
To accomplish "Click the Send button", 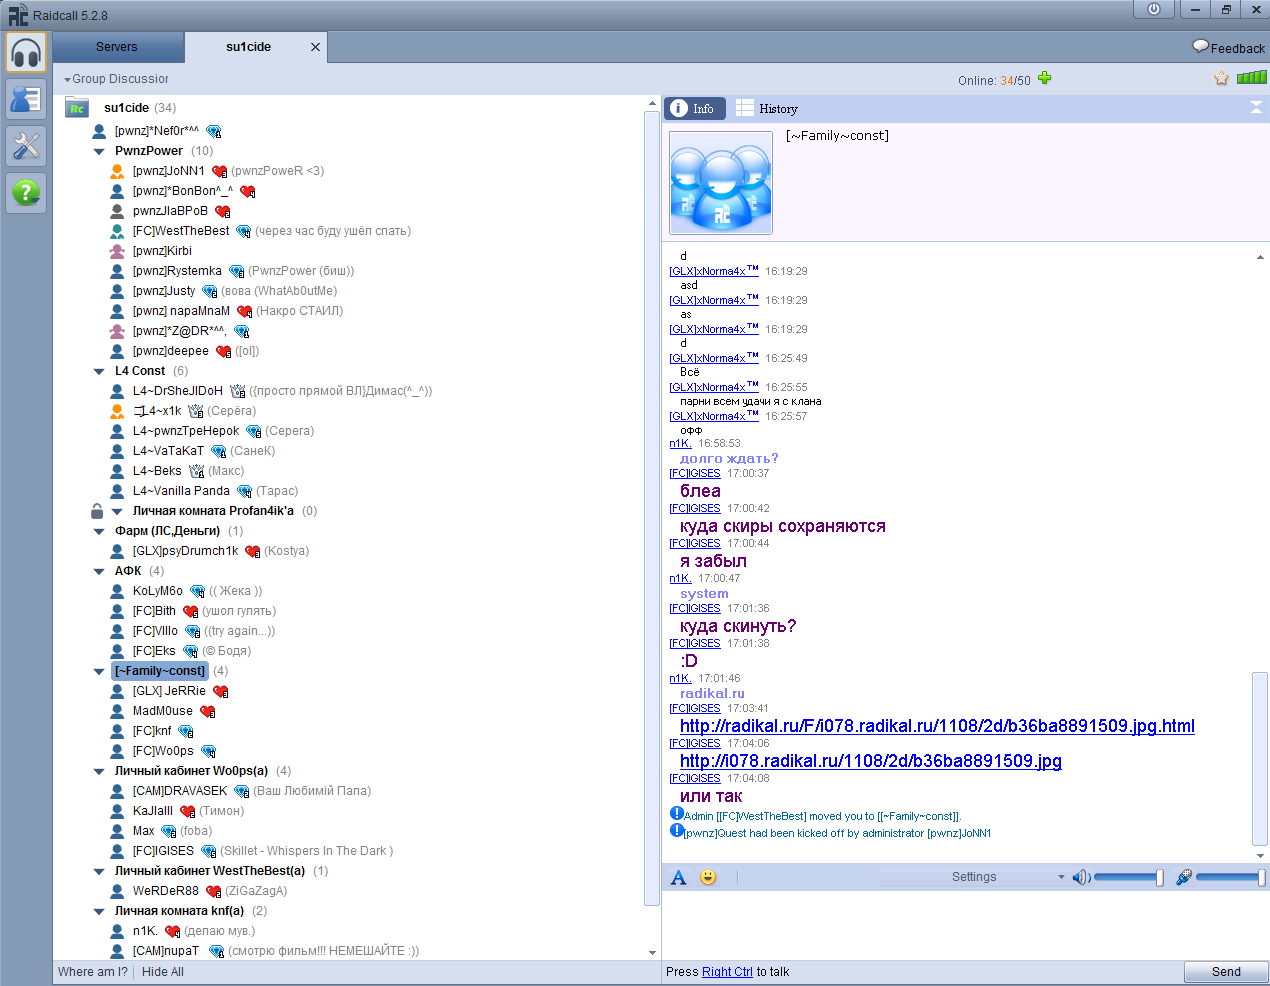I will click(x=1226, y=972).
